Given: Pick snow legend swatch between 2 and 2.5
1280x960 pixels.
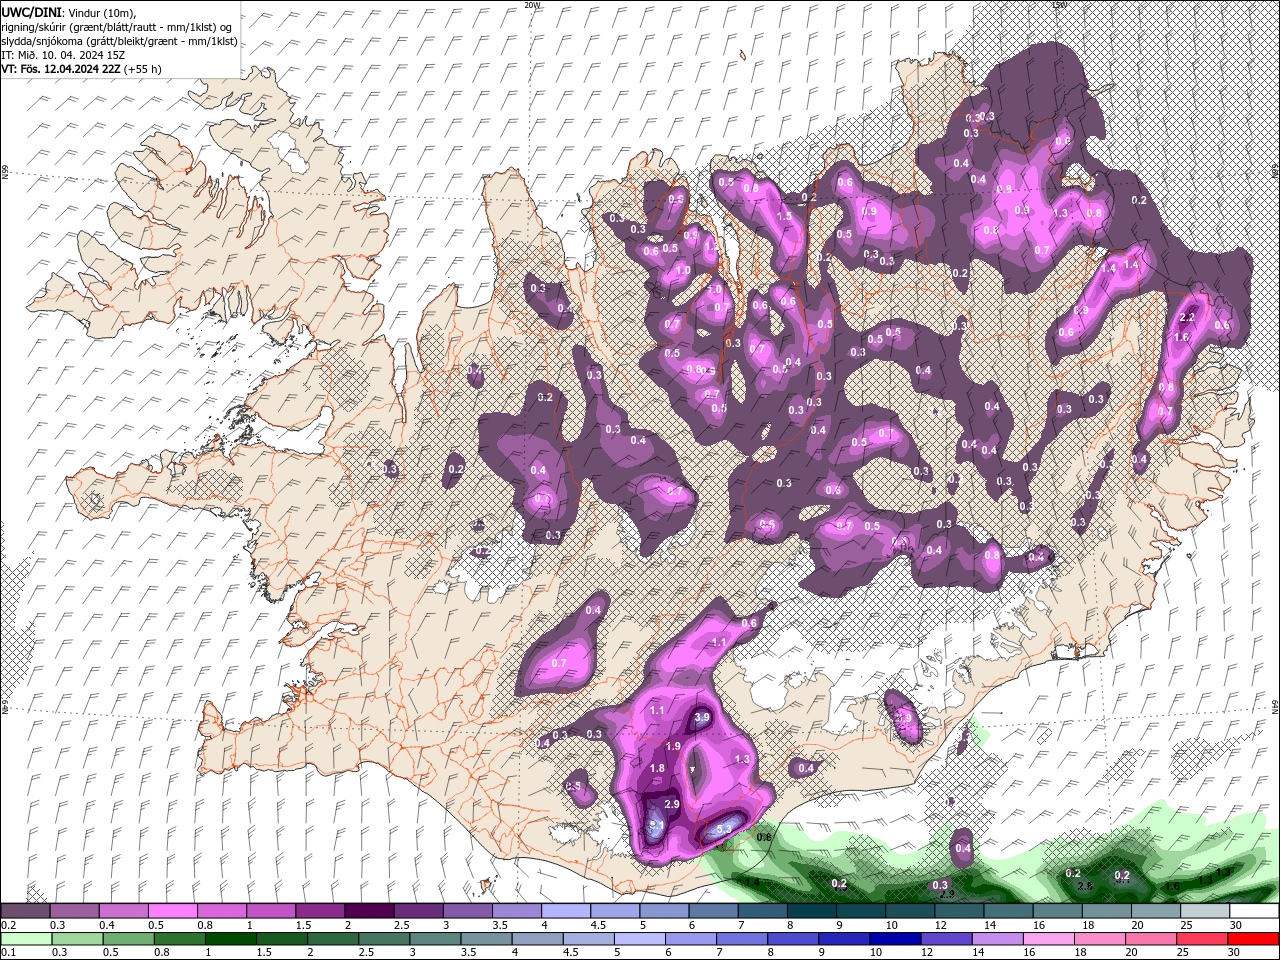Looking at the screenshot, I should (x=368, y=910).
